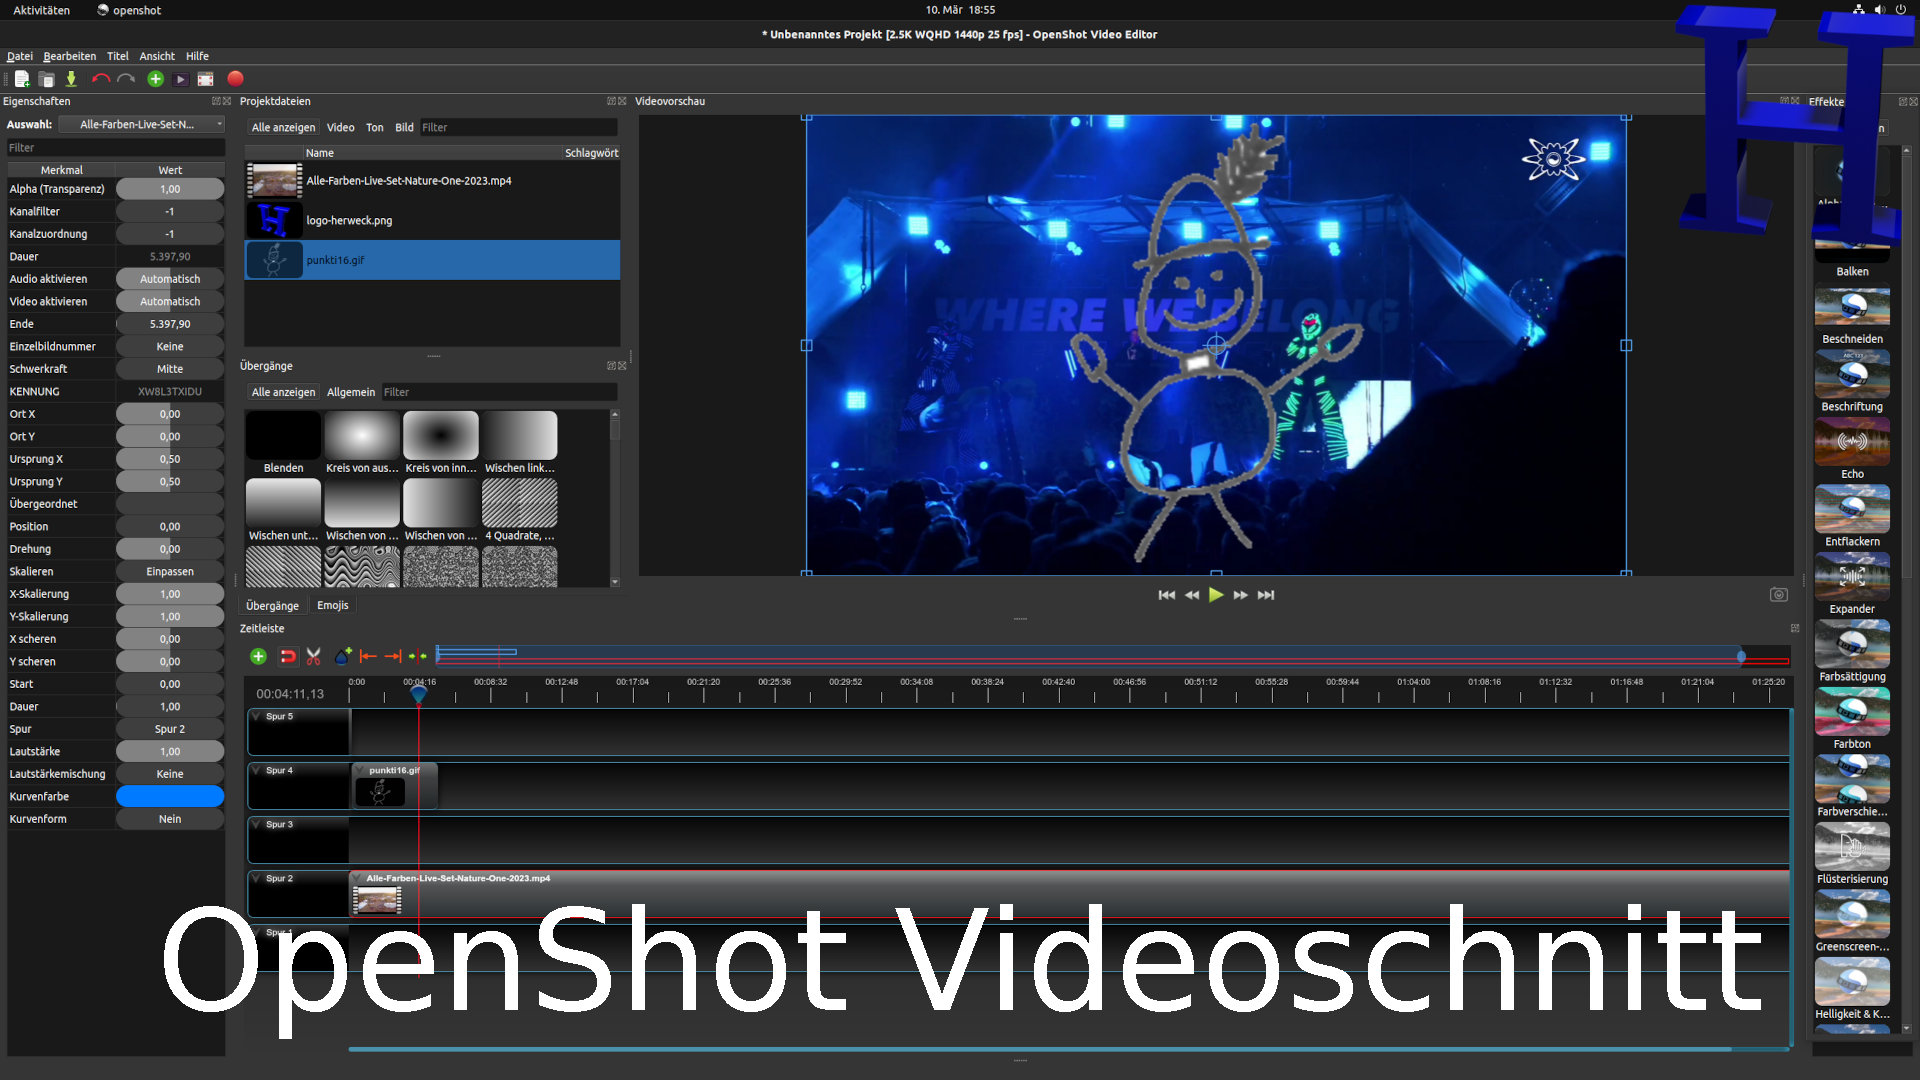Save current frame with camera icon
Screen dimensions: 1920x1080
(1779, 595)
